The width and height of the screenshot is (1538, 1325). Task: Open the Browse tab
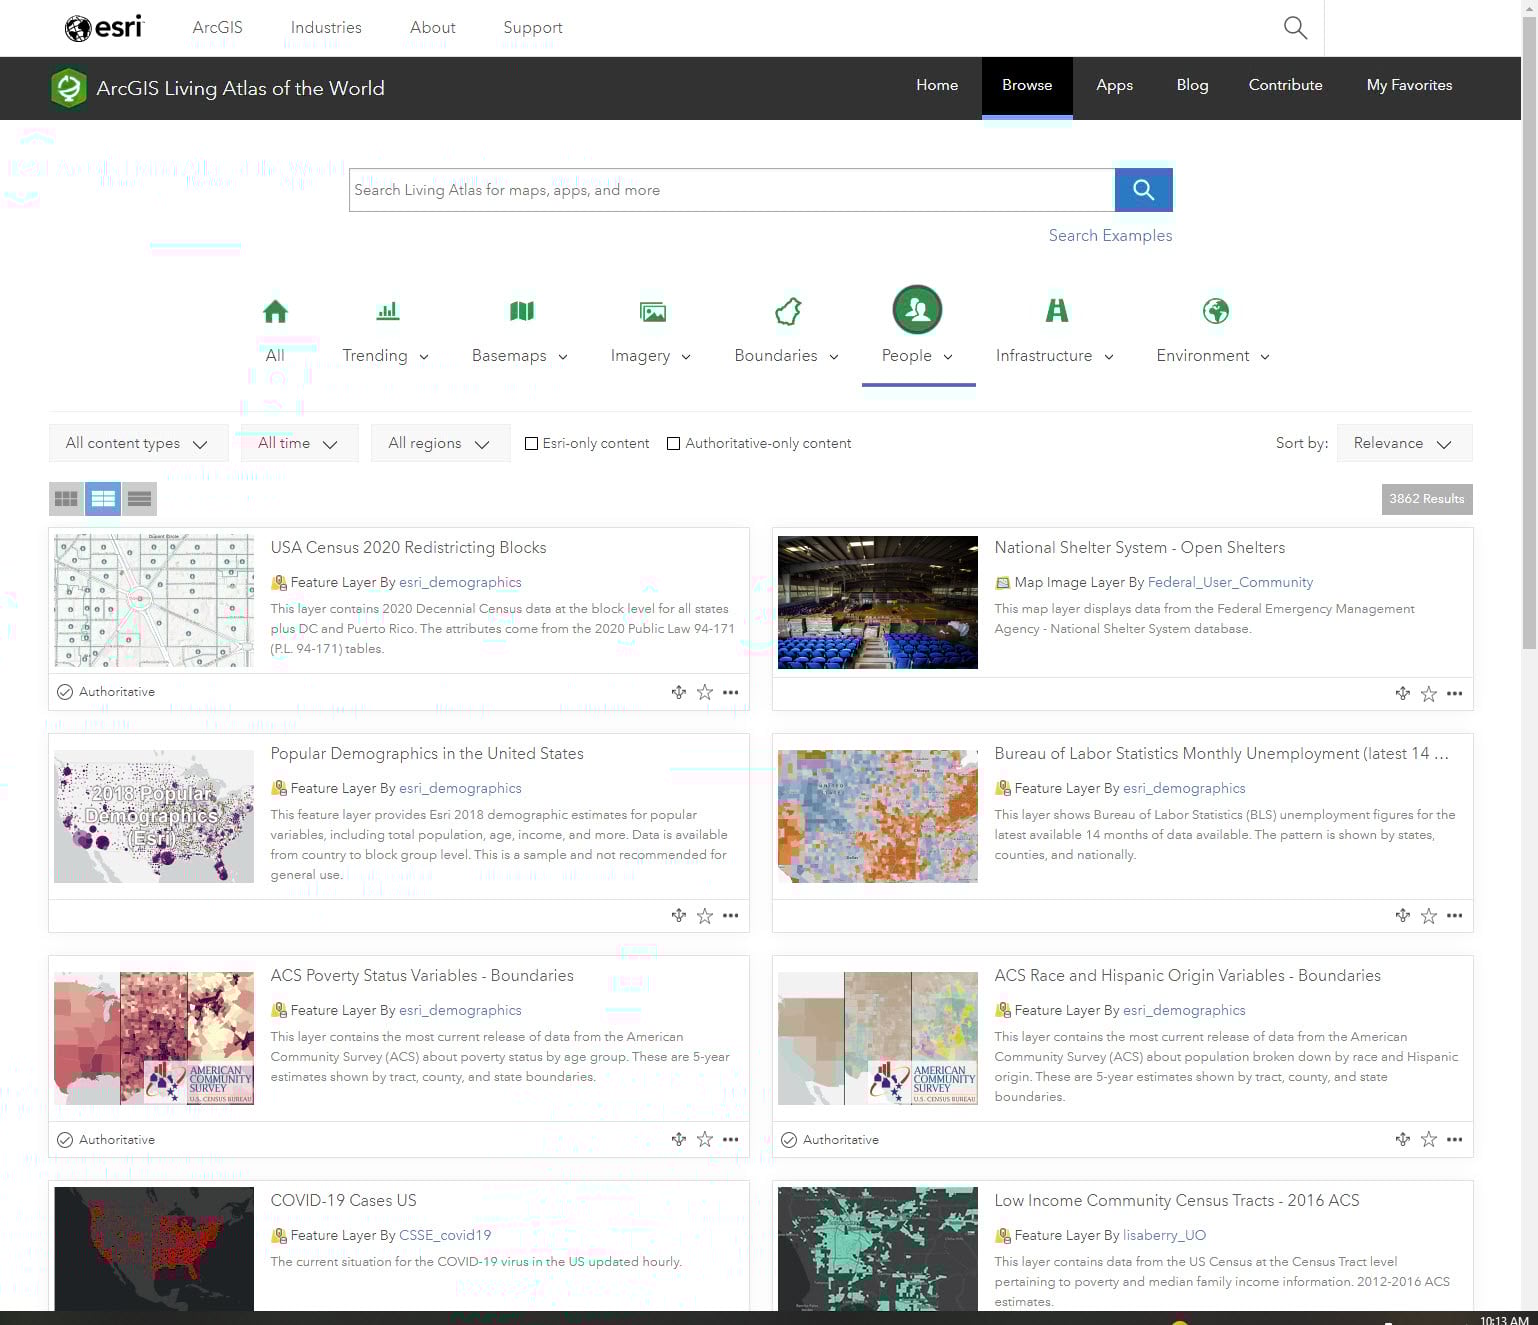coord(1027,86)
